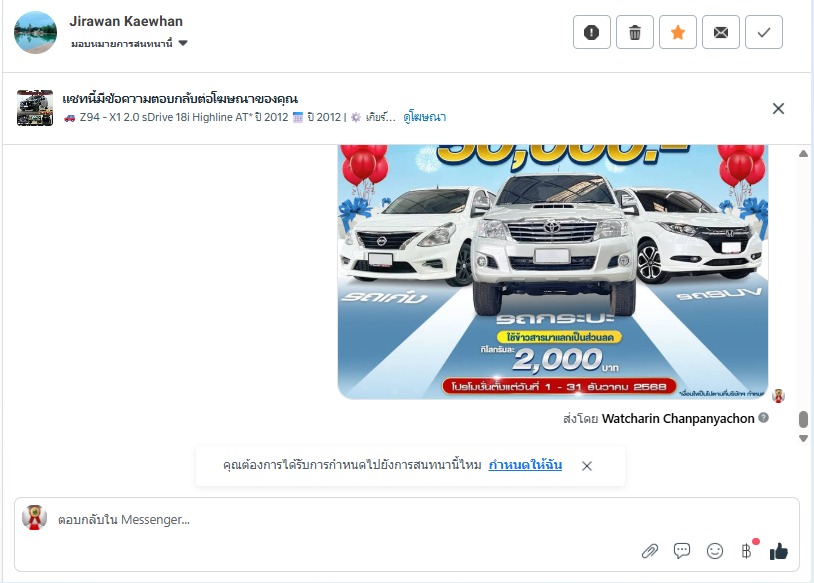Open Jirawan Kaewhan profile picture
The width and height of the screenshot is (814, 583).
pyautogui.click(x=35, y=32)
